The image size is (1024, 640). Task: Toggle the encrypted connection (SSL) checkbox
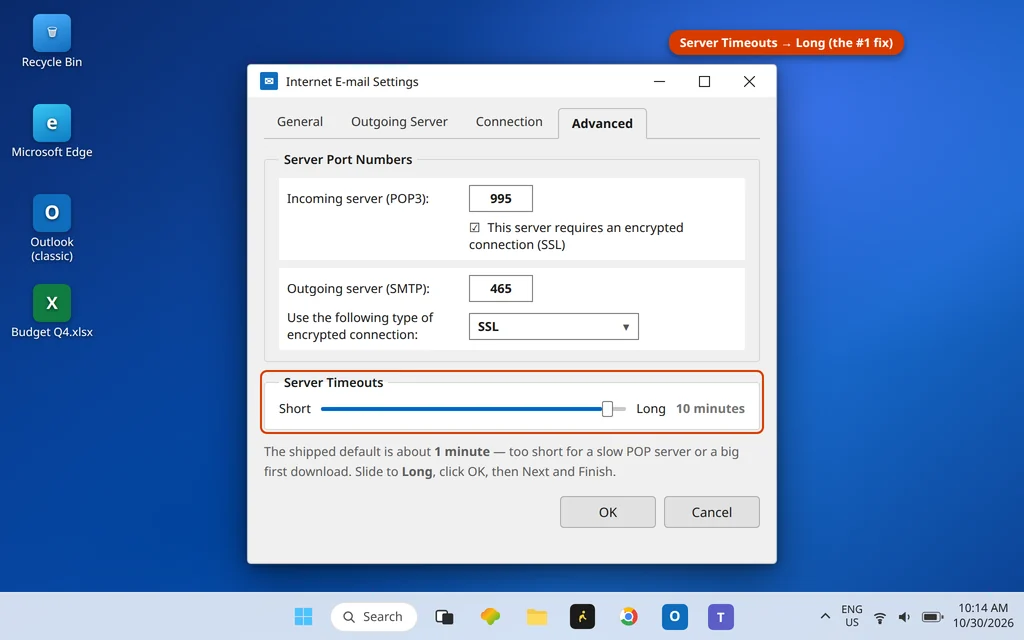point(475,228)
